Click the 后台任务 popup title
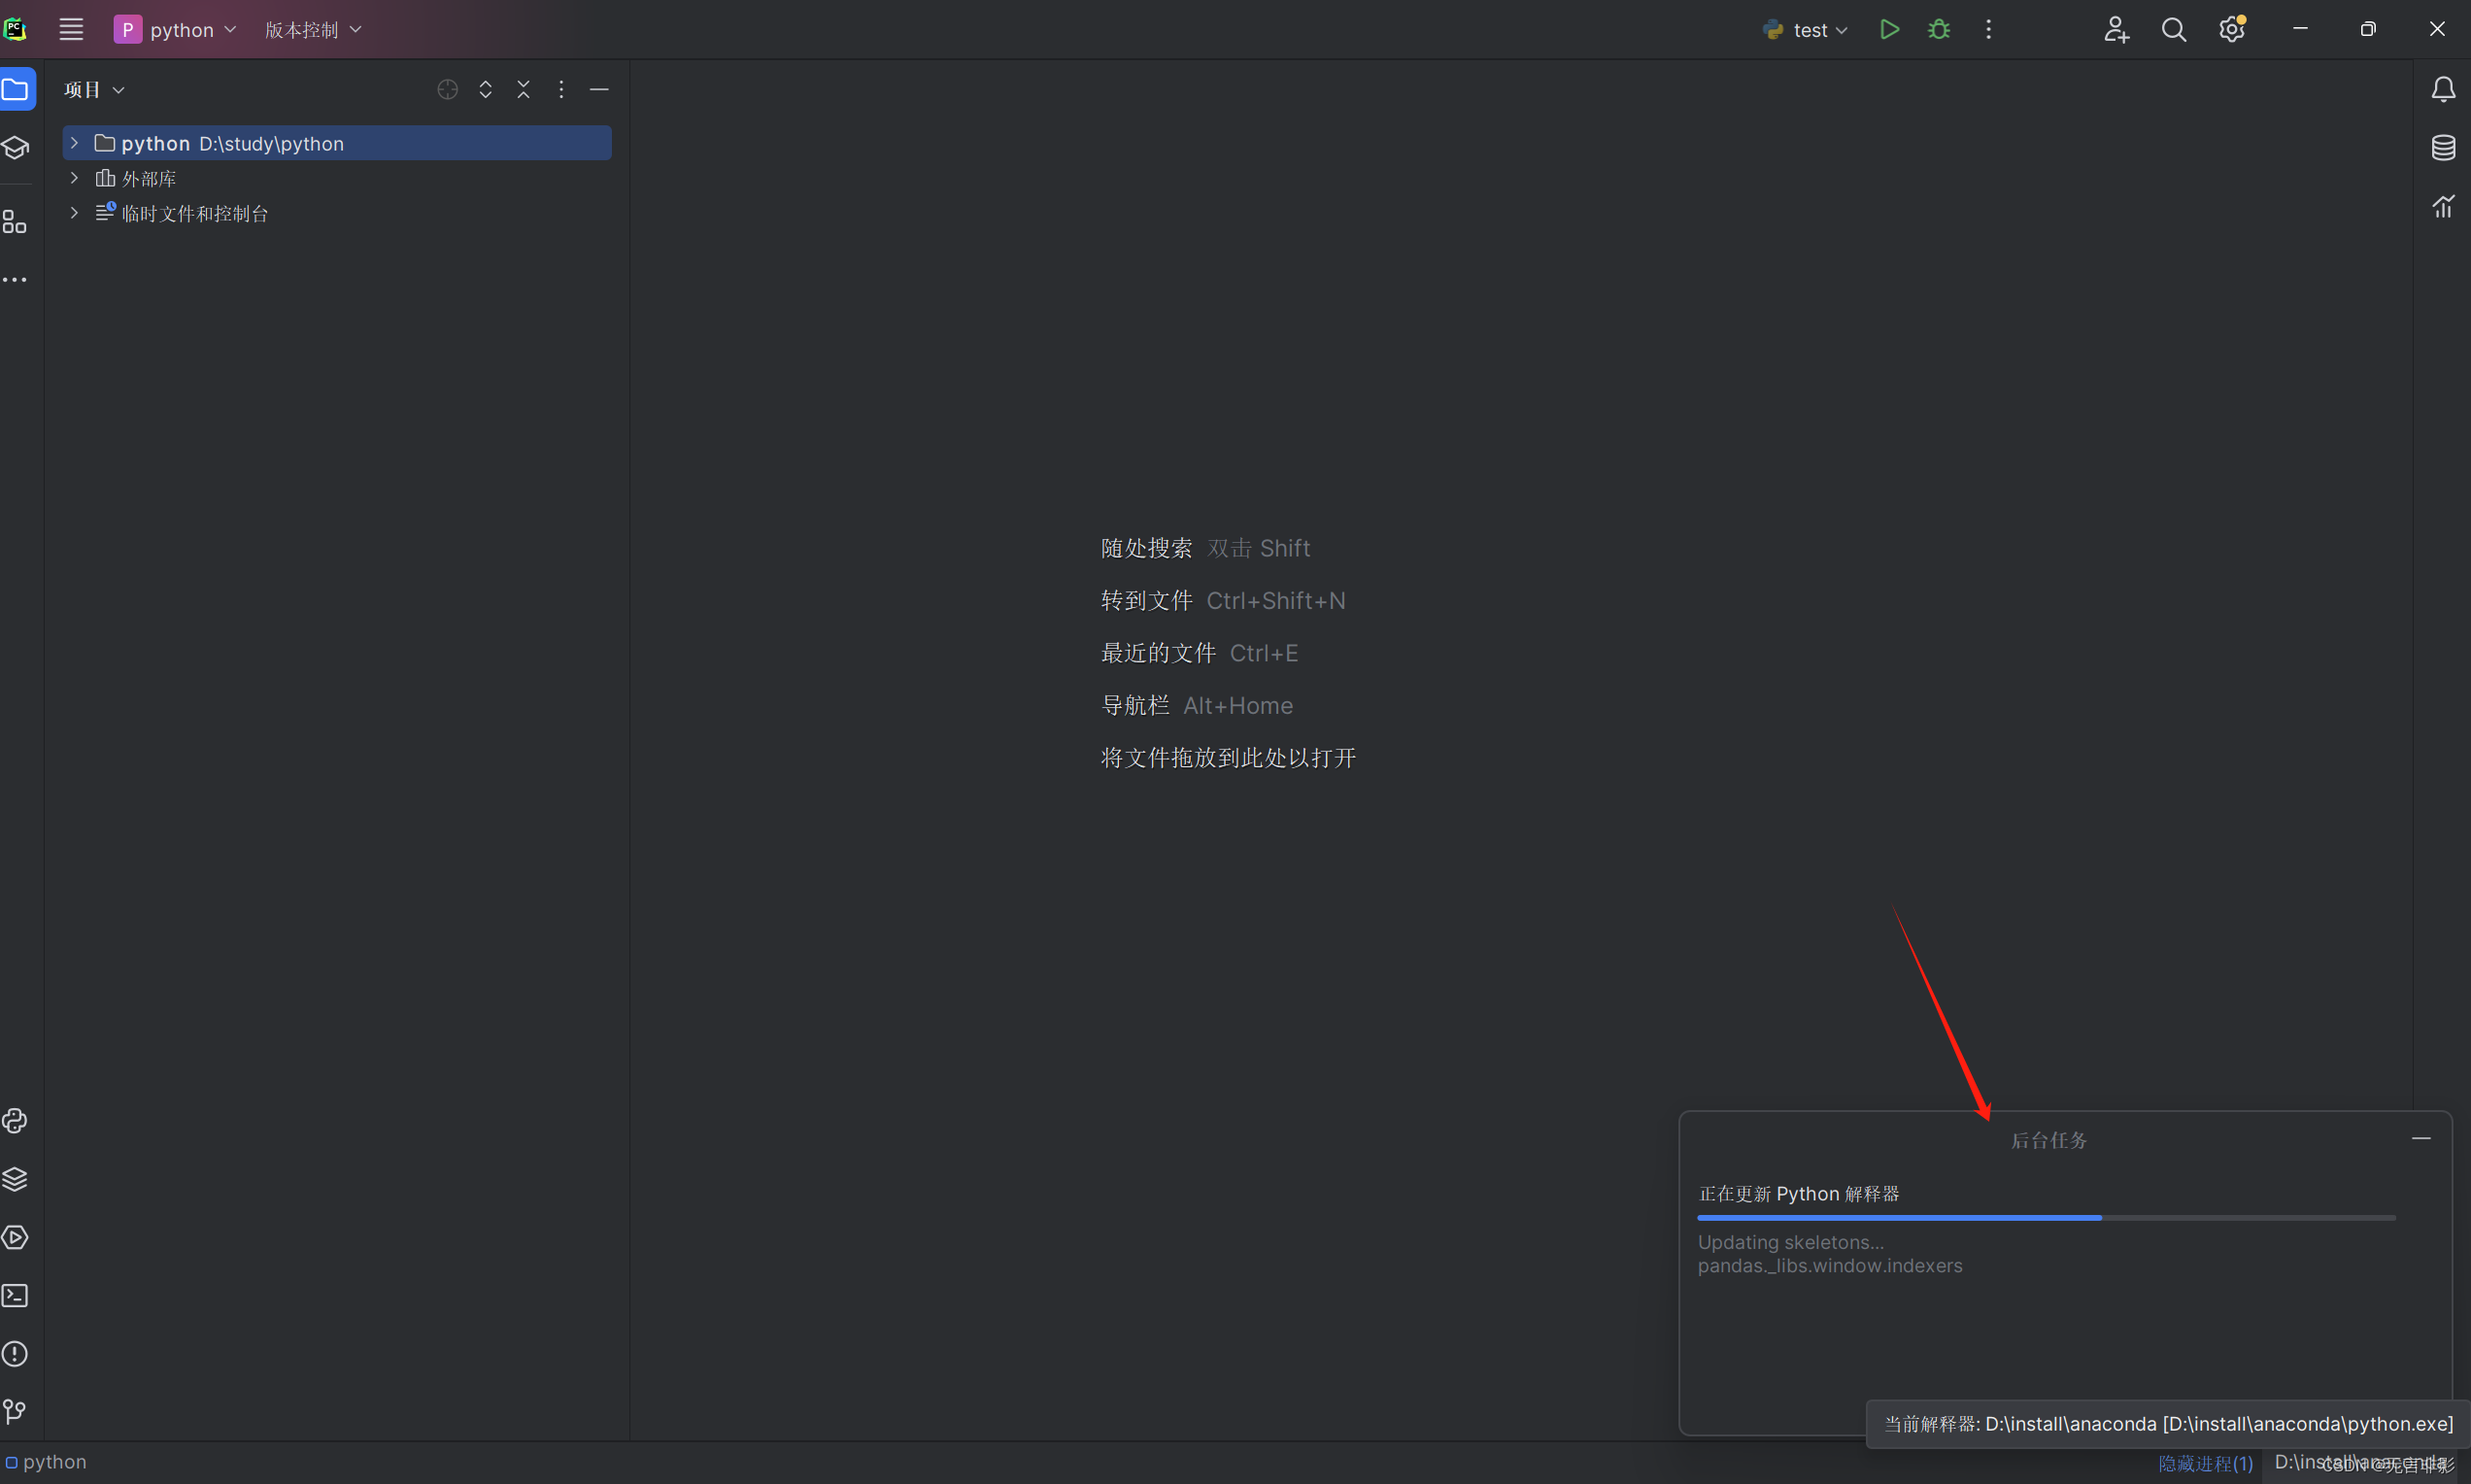This screenshot has height=1484, width=2471. [2049, 1140]
